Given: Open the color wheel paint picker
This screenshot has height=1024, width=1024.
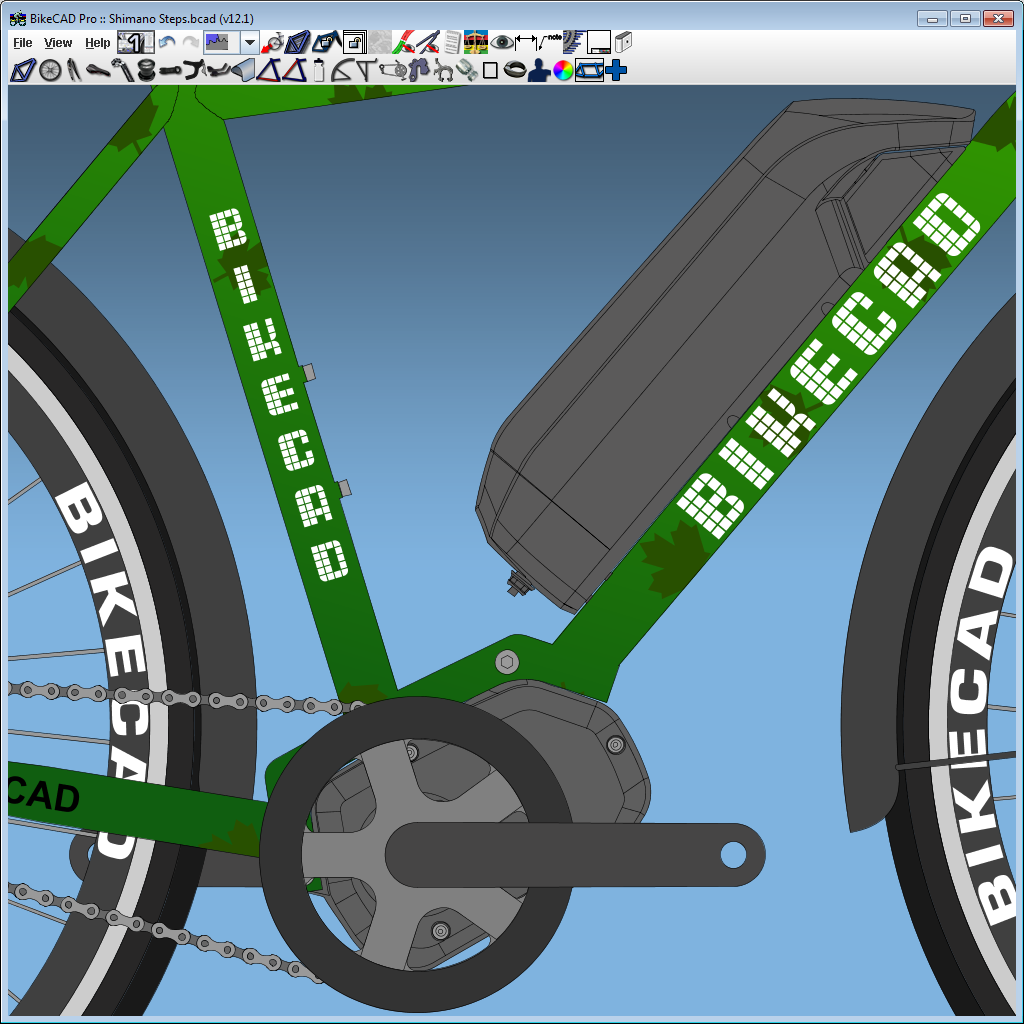Looking at the screenshot, I should 563,70.
